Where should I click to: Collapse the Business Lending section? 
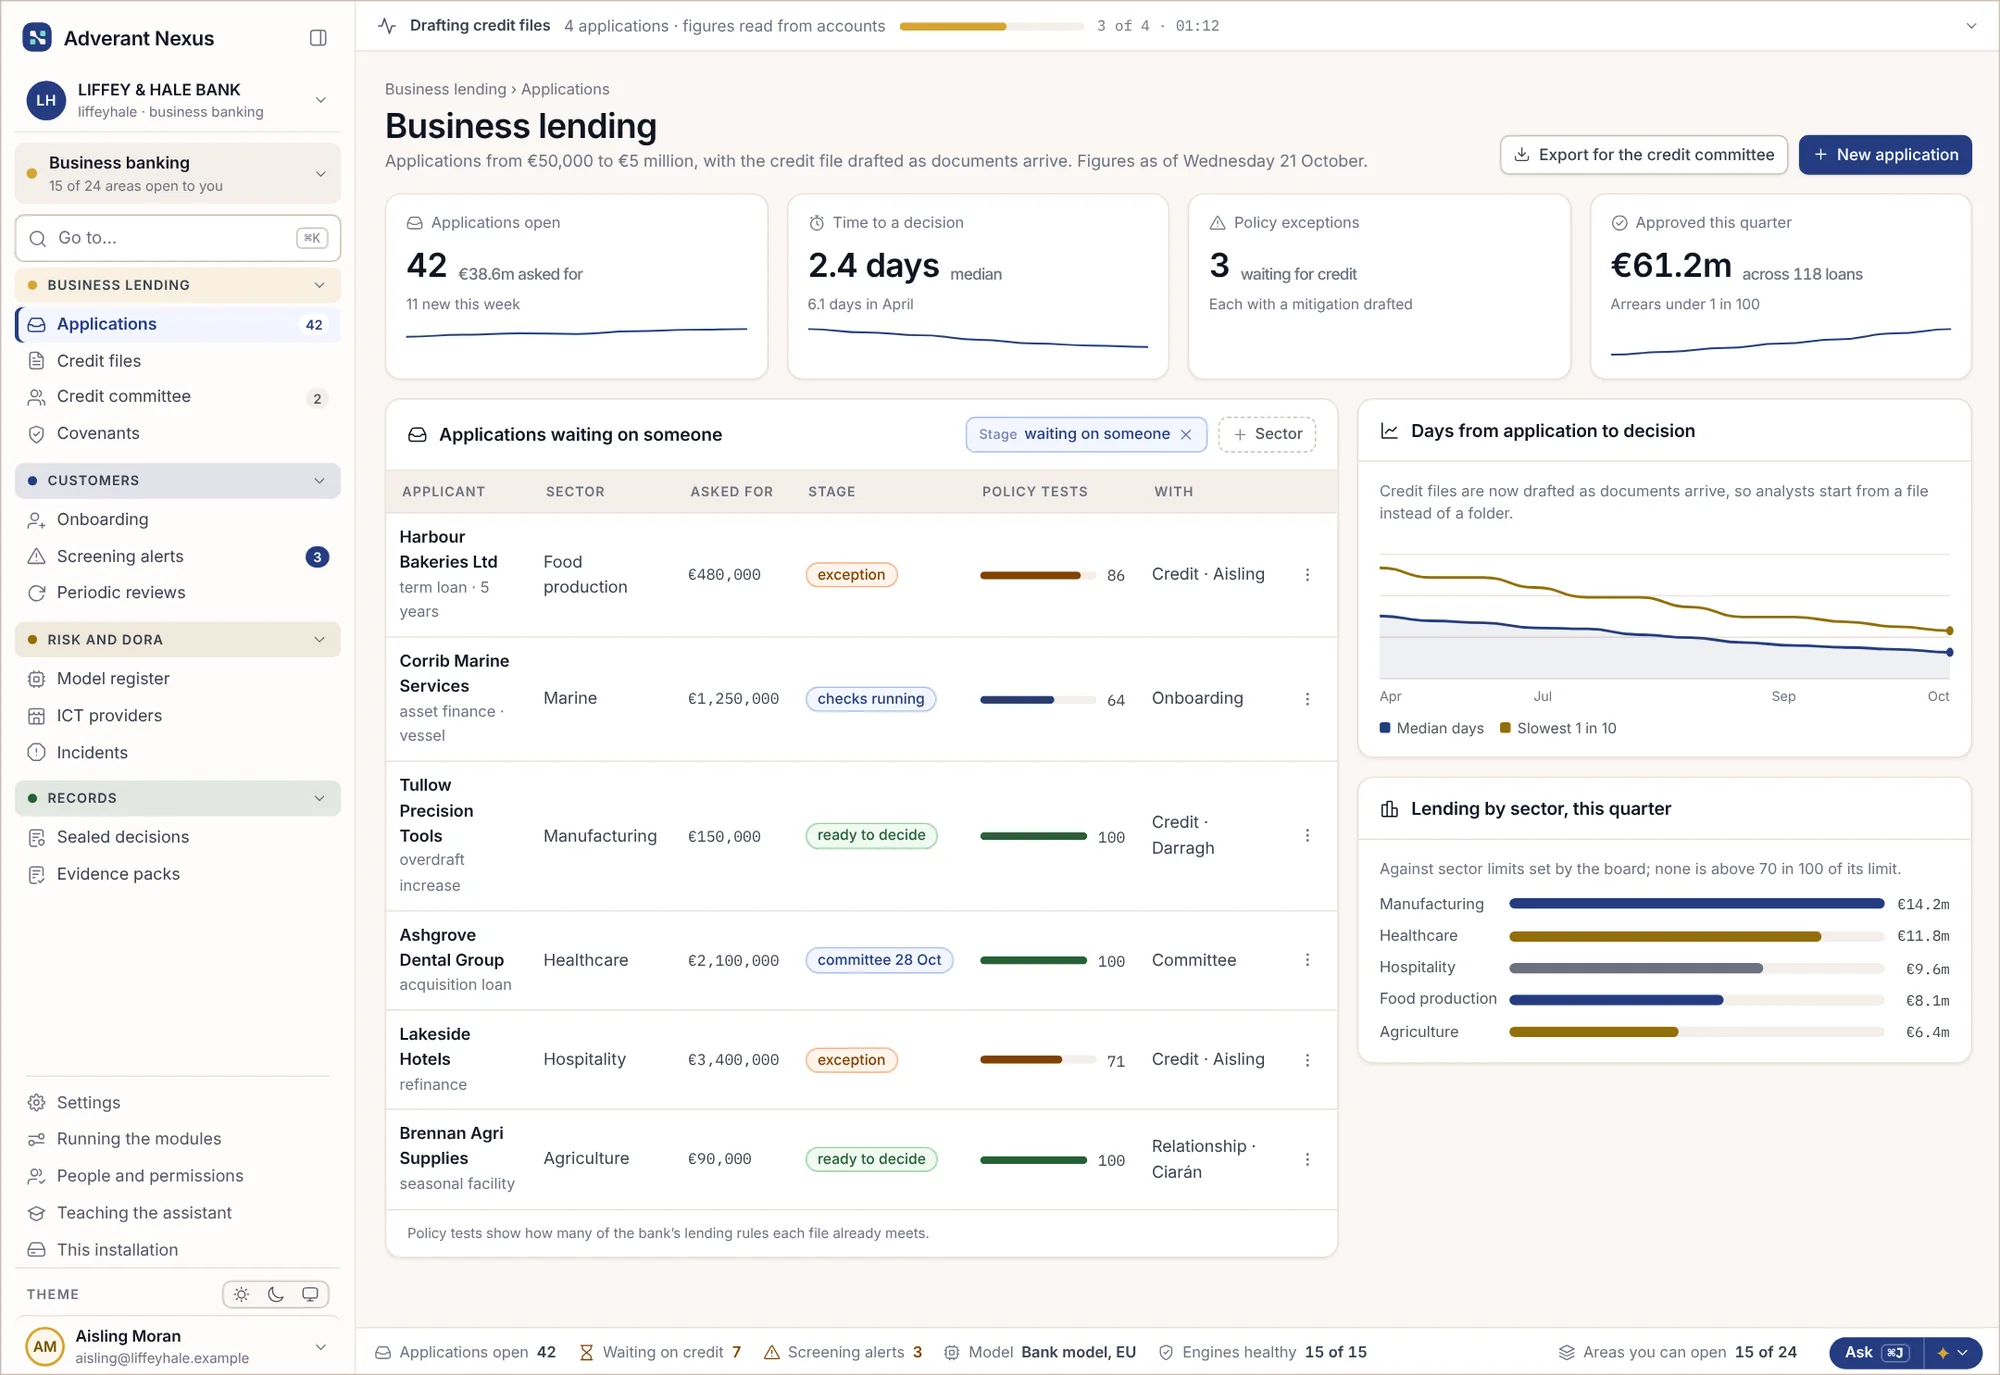pos(178,285)
